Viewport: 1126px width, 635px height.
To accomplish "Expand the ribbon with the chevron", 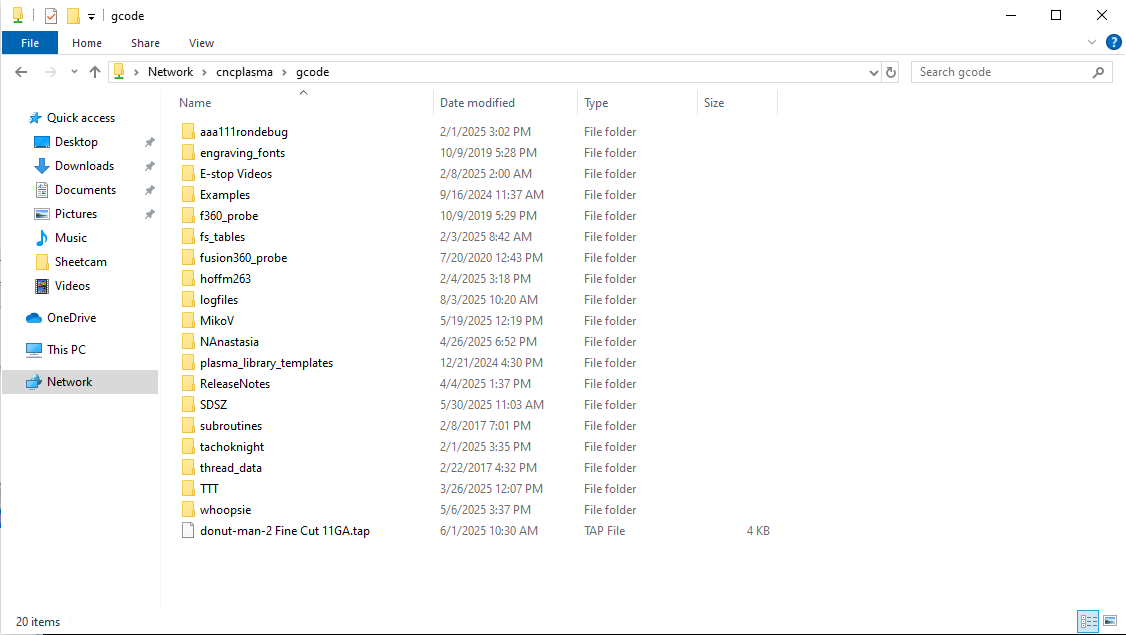I will pos(1092,43).
